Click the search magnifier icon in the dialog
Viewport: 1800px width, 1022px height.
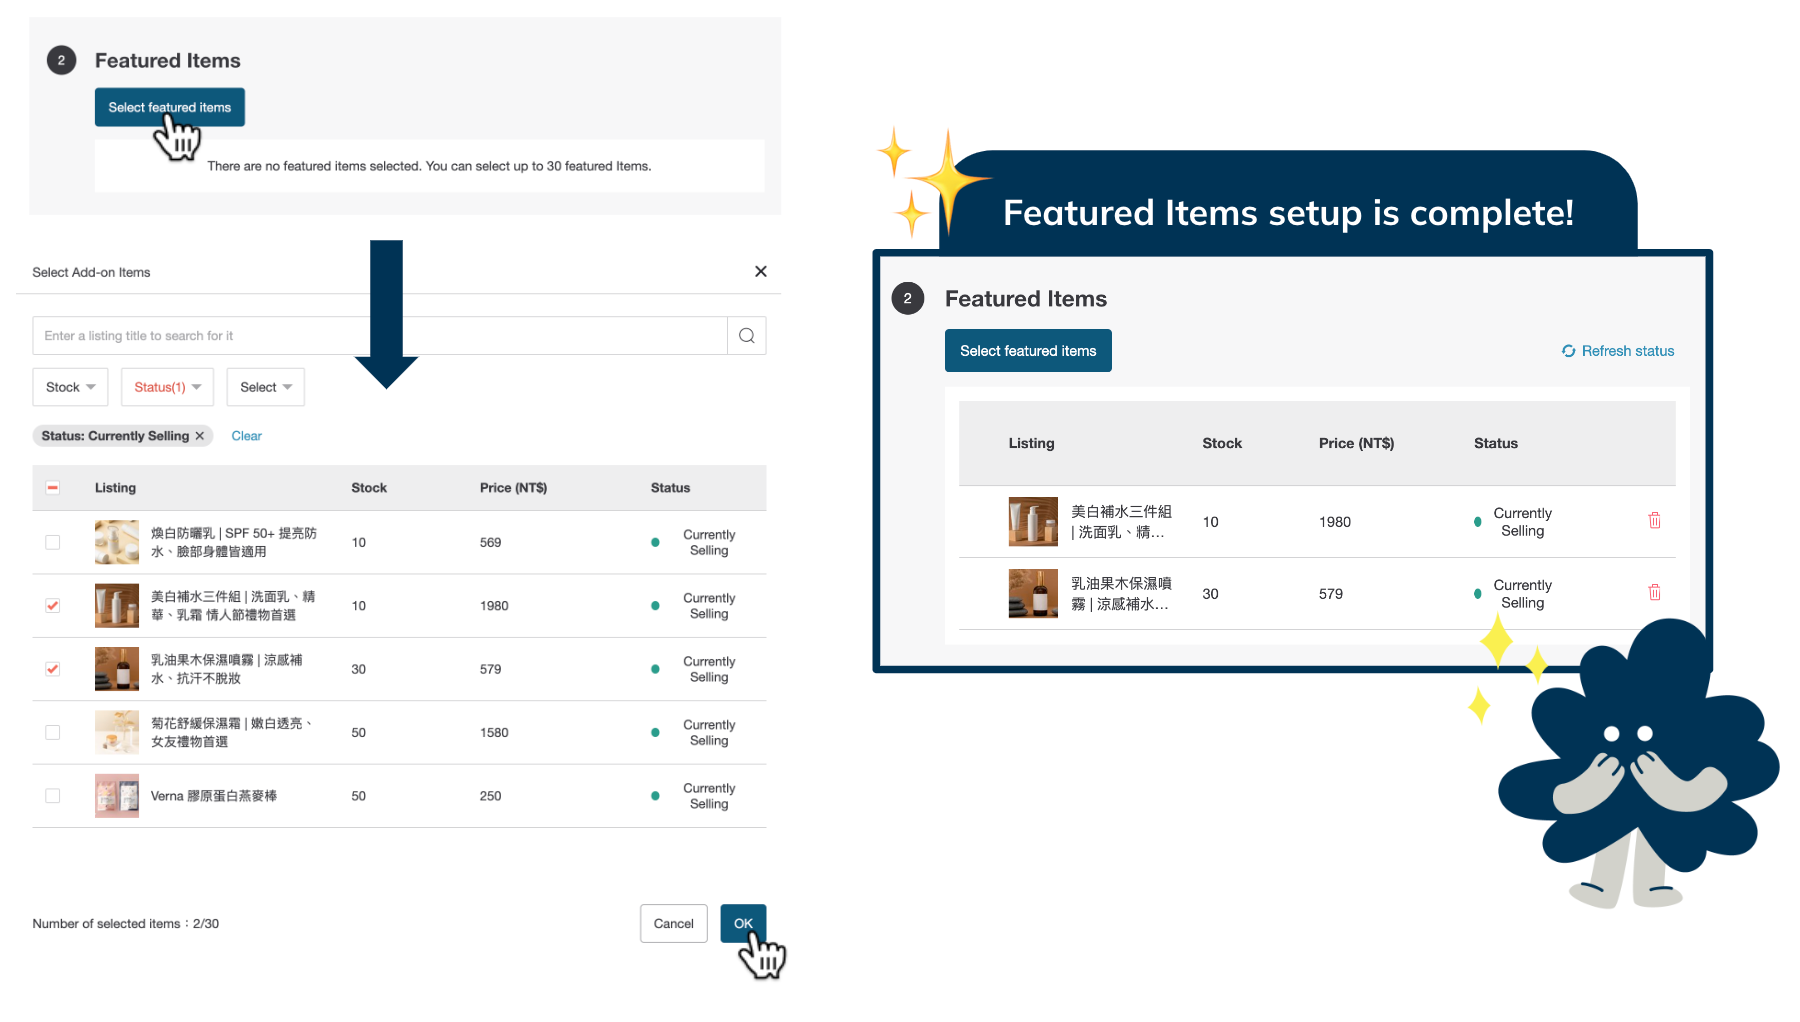(x=746, y=335)
